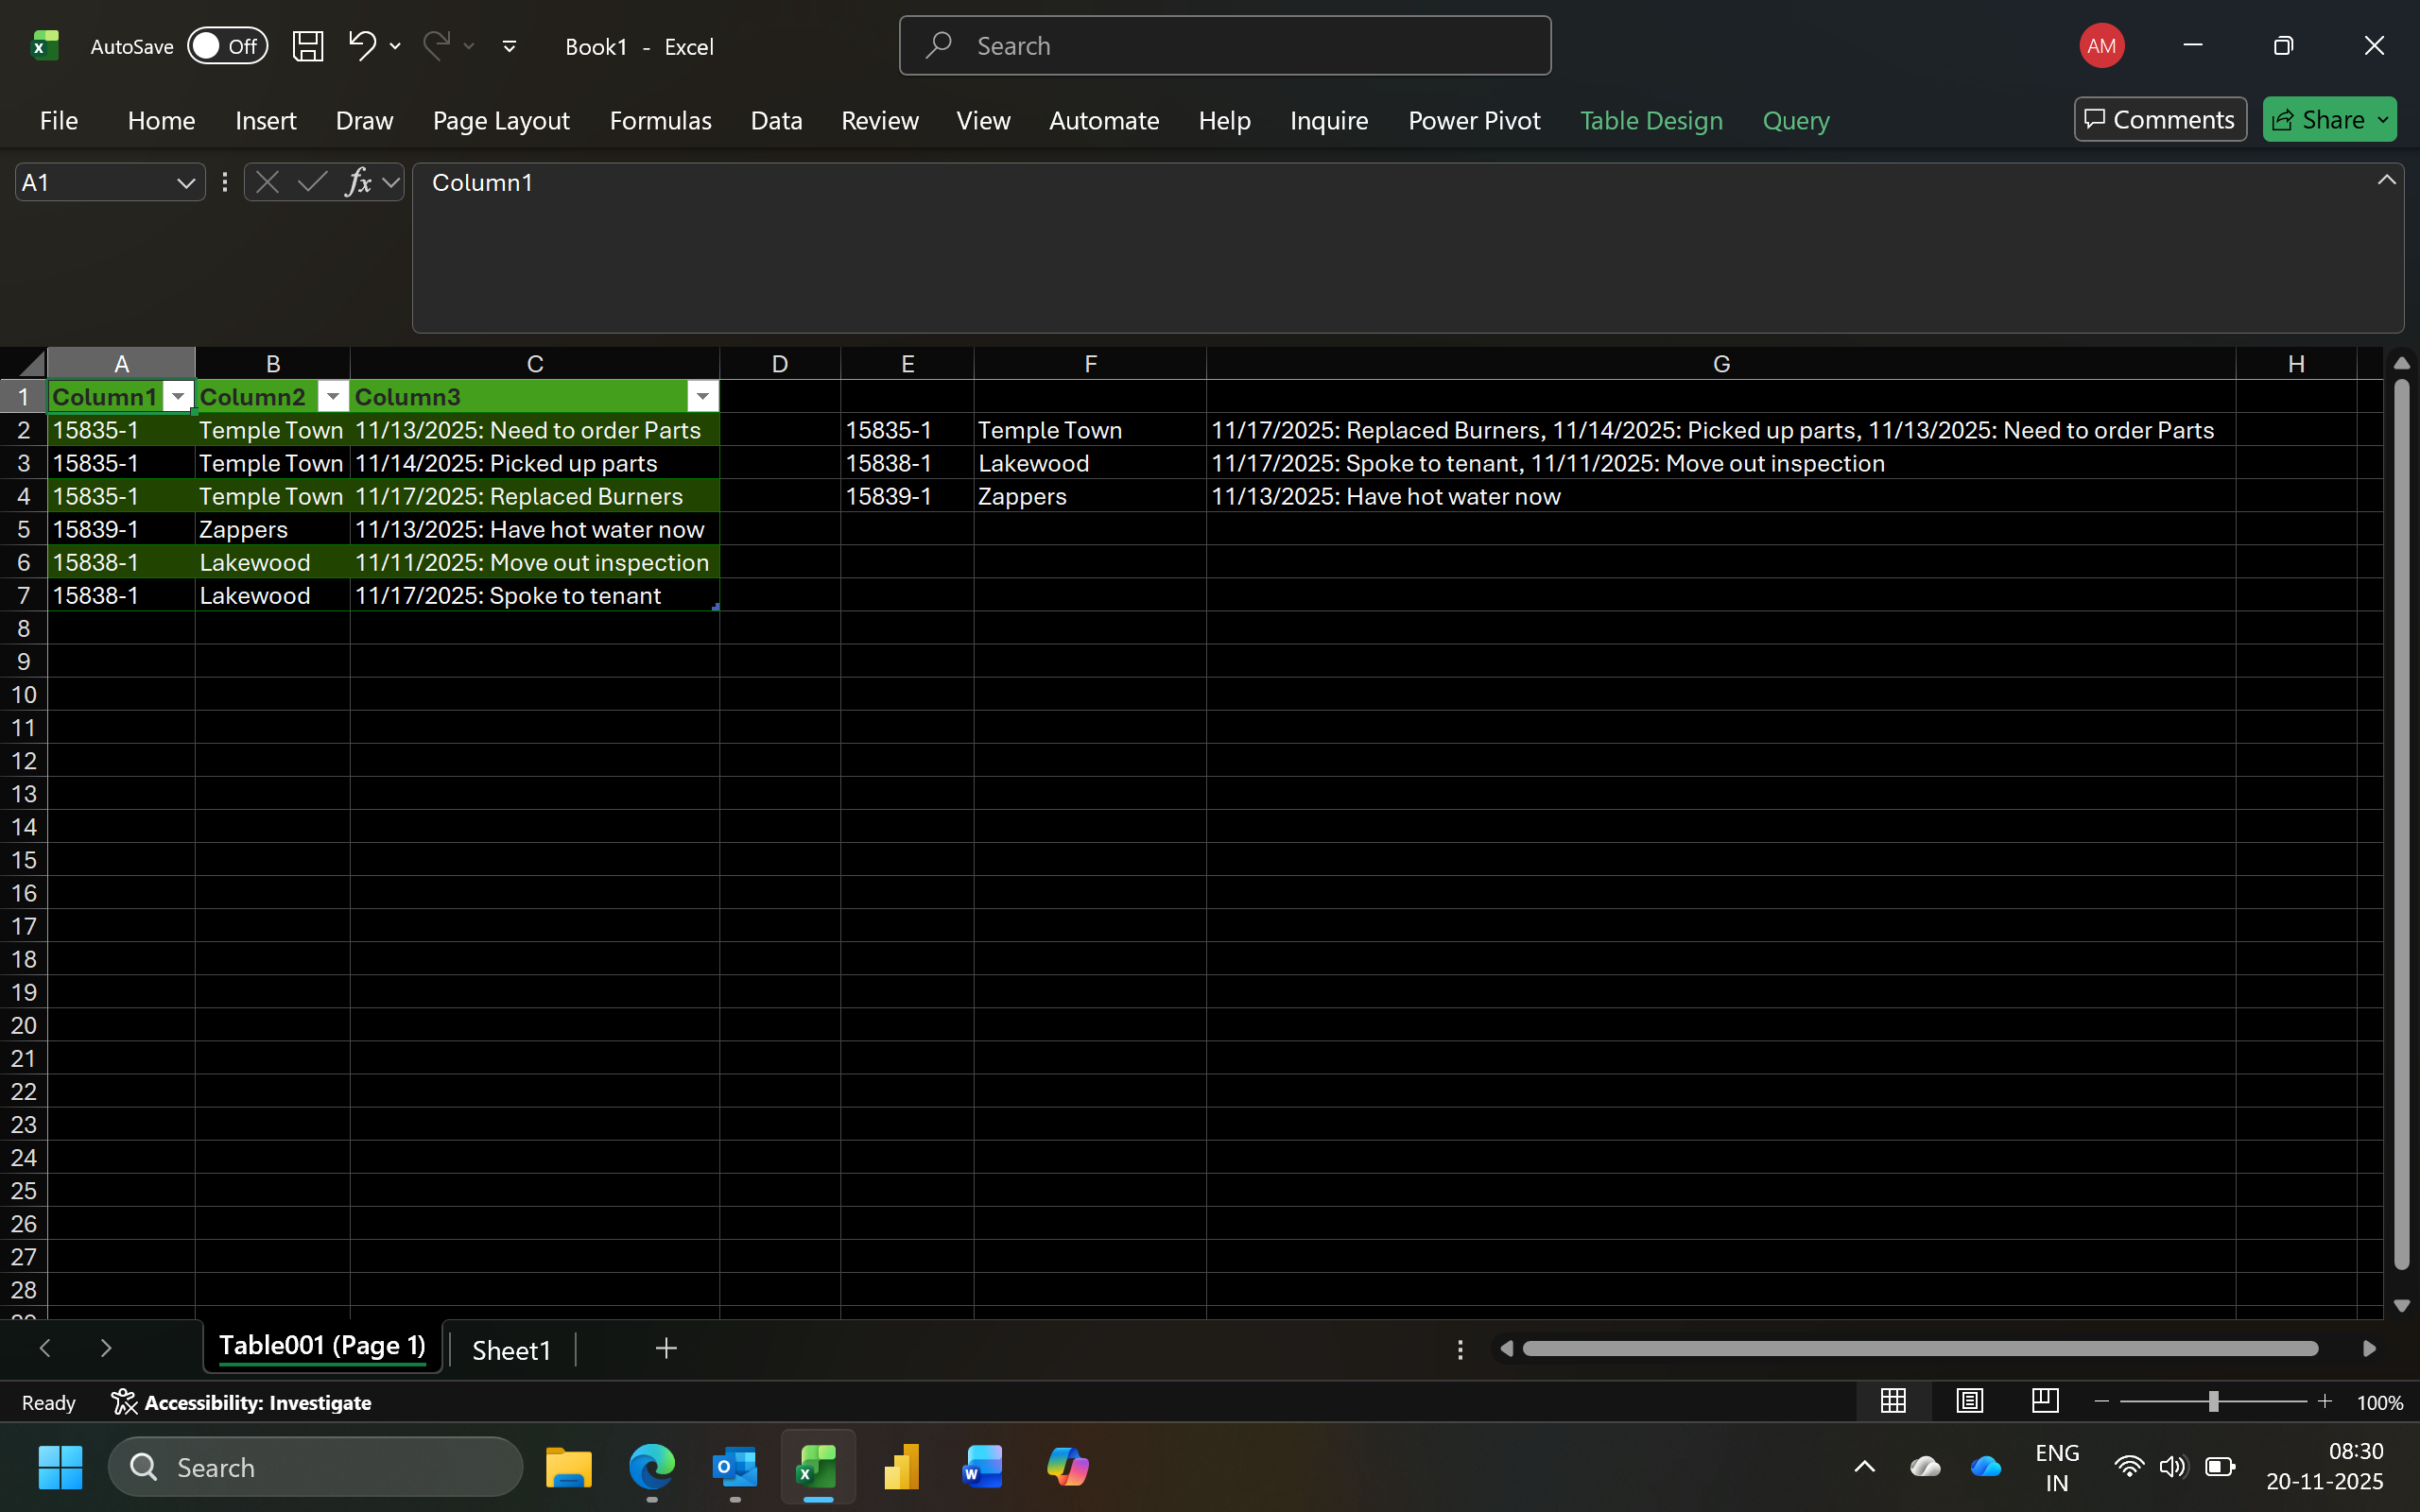Open the Customize Quick Access Toolbar dropdown
Image resolution: width=2420 pixels, height=1512 pixels.
click(509, 46)
